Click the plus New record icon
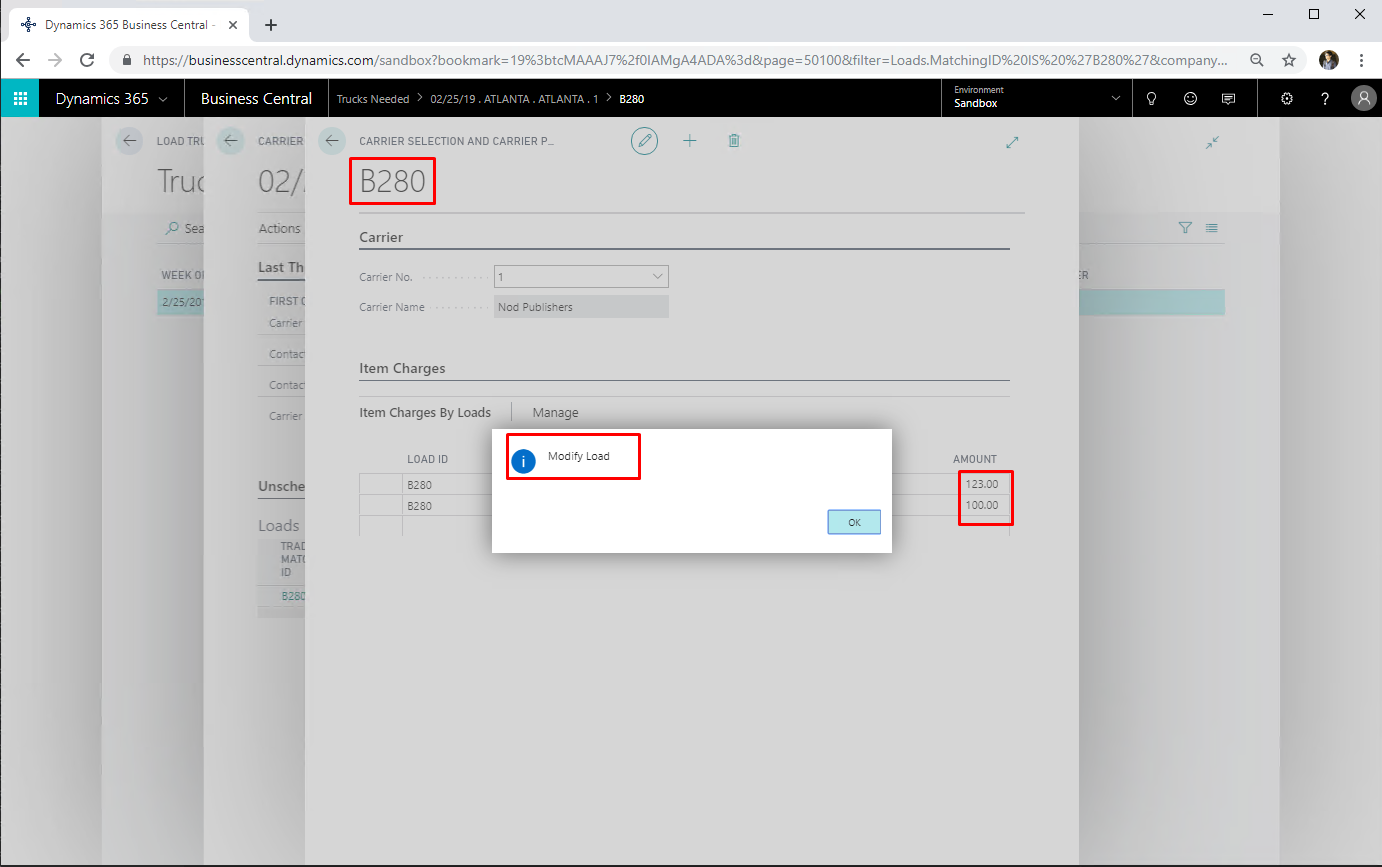The height and width of the screenshot is (867, 1382). click(689, 141)
